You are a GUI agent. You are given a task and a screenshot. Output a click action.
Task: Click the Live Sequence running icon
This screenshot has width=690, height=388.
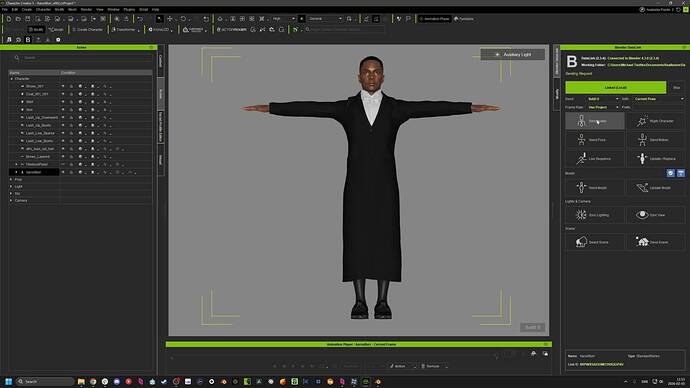pos(581,158)
